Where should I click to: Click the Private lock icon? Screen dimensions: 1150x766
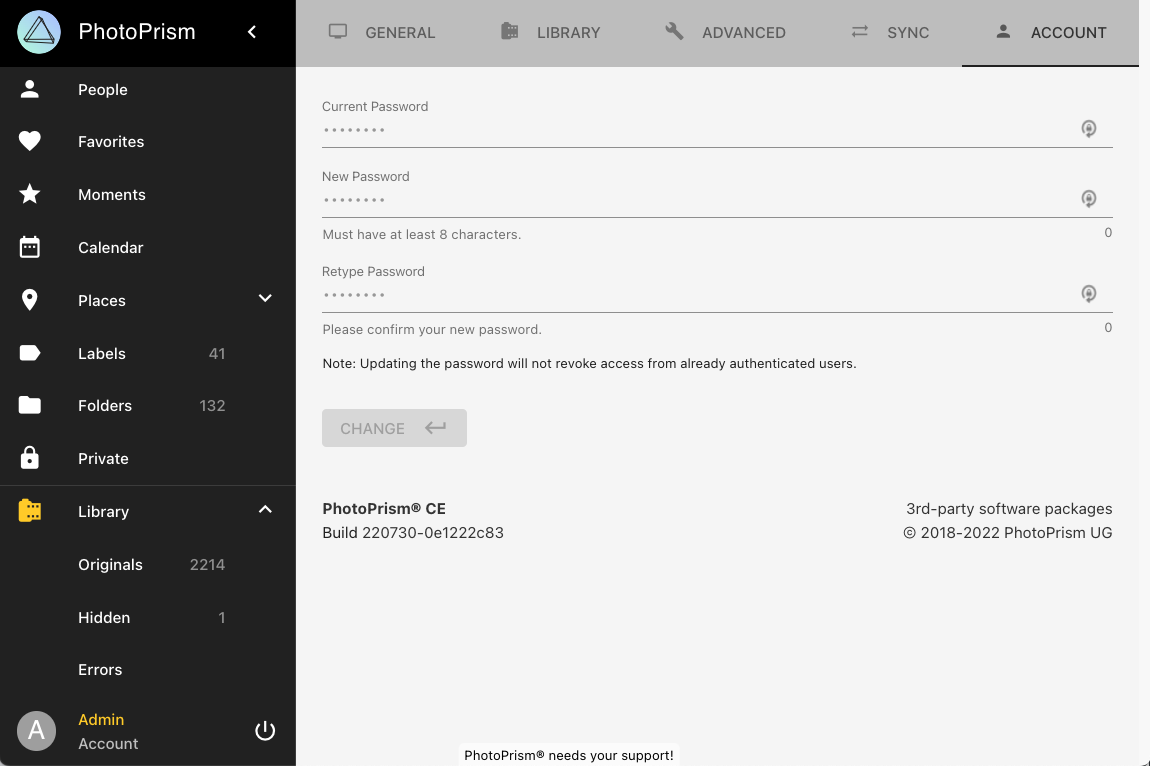tap(30, 459)
